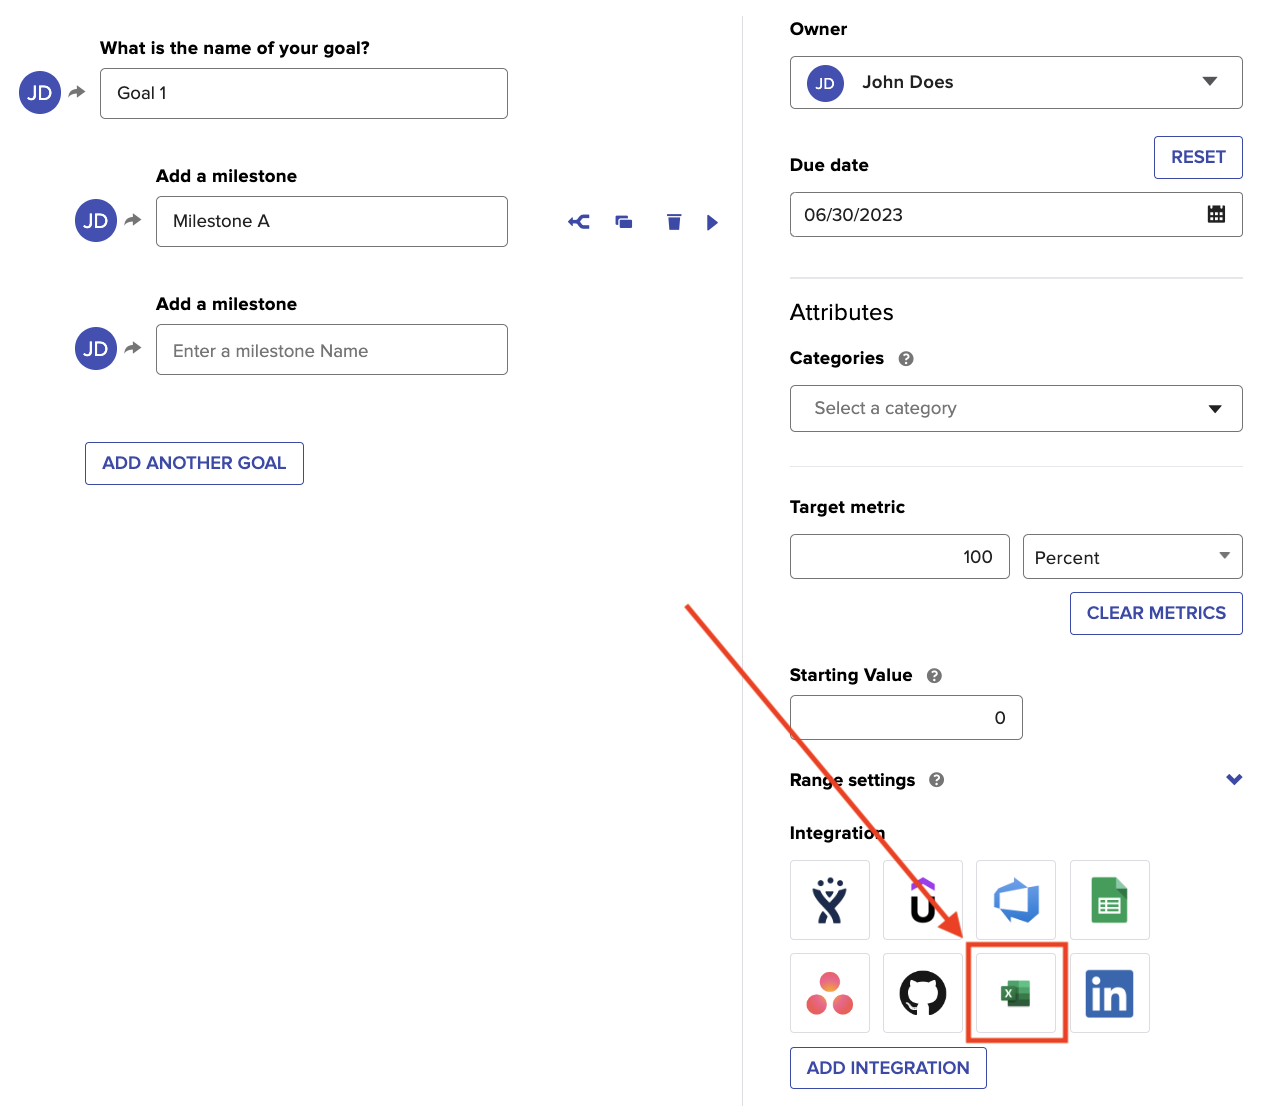
Task: Click the CLEAR METRICS button
Action: click(1156, 613)
